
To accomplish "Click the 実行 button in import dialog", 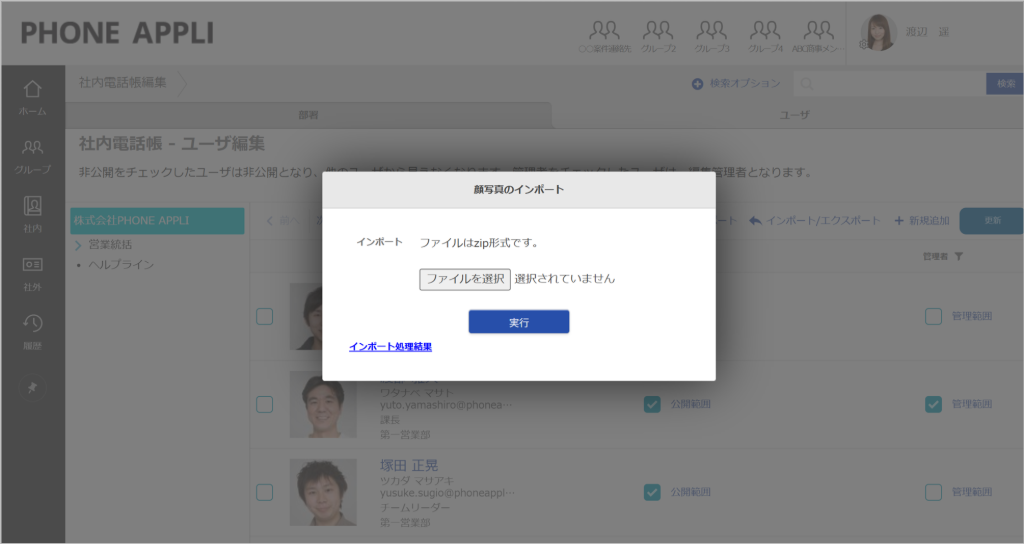I will tap(518, 322).
